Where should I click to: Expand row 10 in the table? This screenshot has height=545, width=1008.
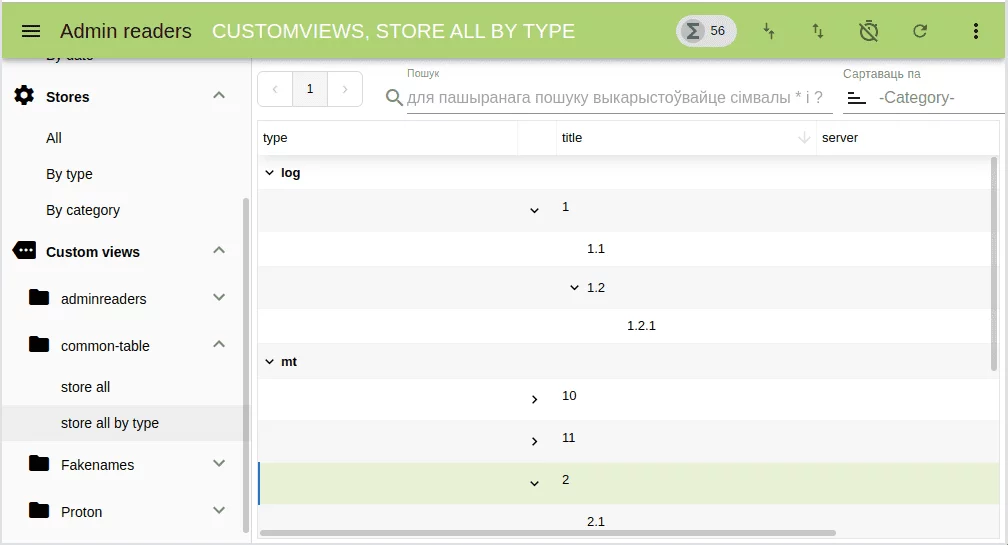tap(534, 399)
